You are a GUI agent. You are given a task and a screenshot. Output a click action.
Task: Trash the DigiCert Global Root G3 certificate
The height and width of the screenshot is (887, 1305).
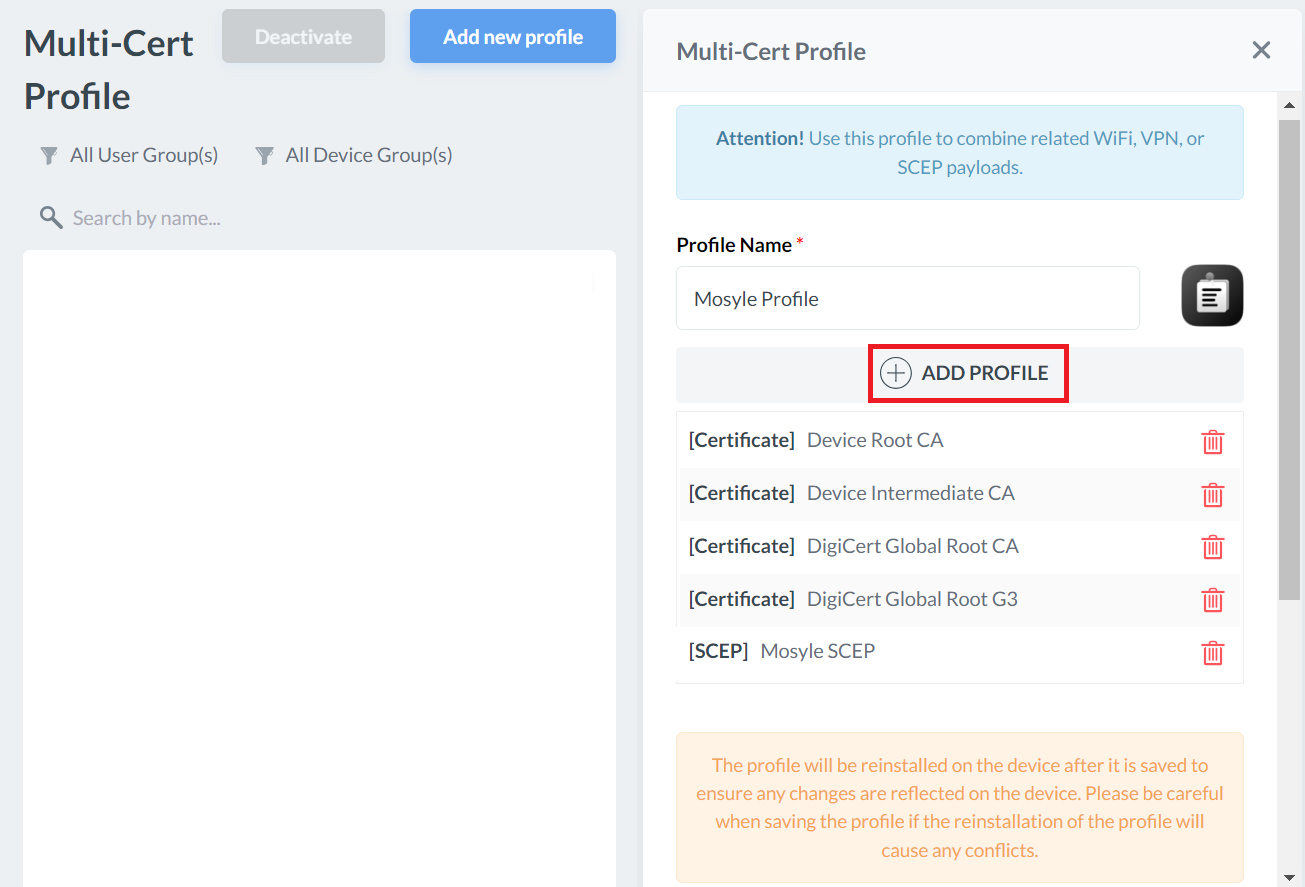click(x=1212, y=600)
